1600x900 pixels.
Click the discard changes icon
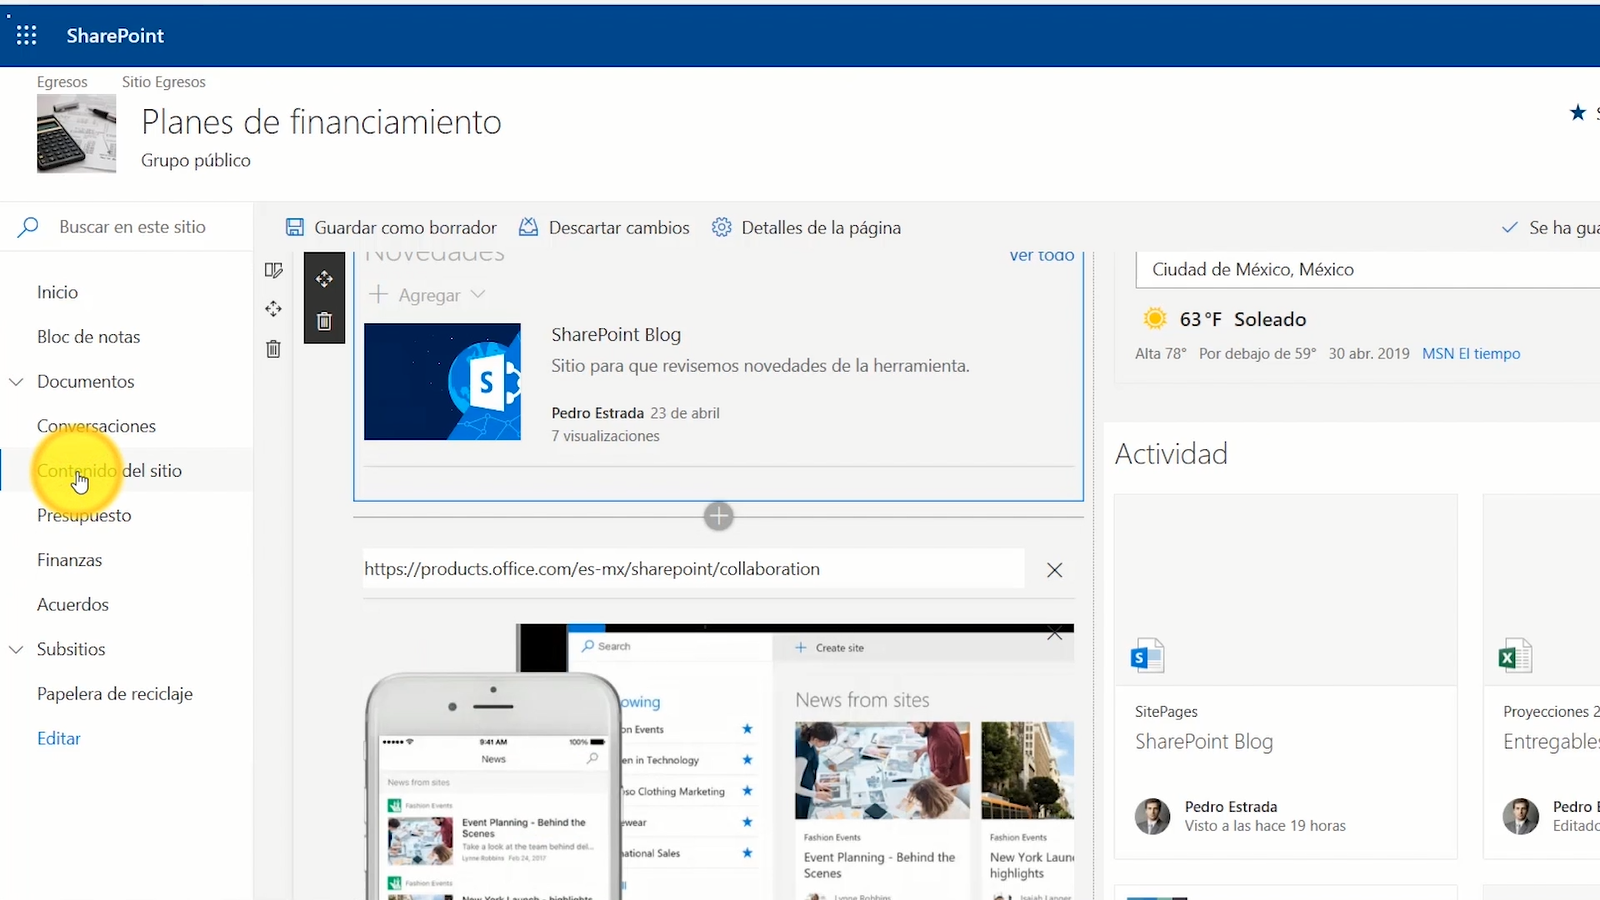(528, 227)
